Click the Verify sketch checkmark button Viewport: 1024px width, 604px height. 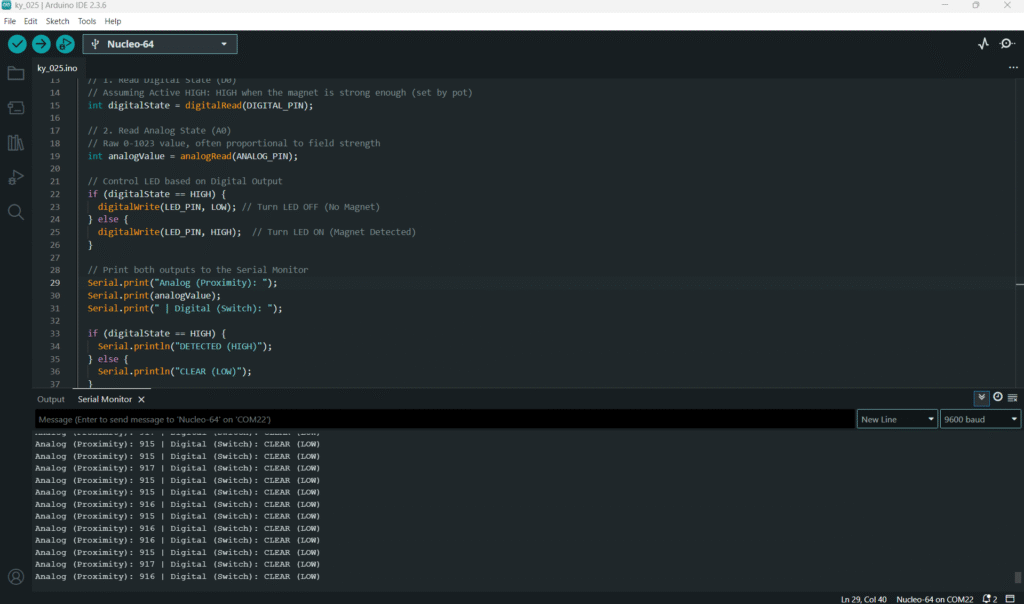[17, 44]
